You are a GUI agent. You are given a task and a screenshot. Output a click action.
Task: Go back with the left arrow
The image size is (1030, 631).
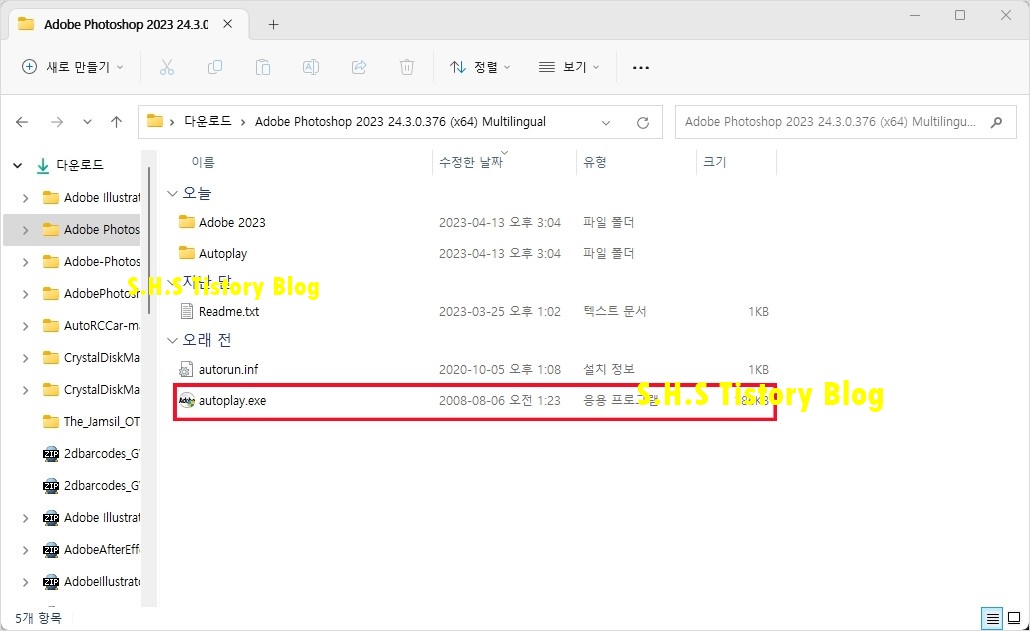(22, 121)
